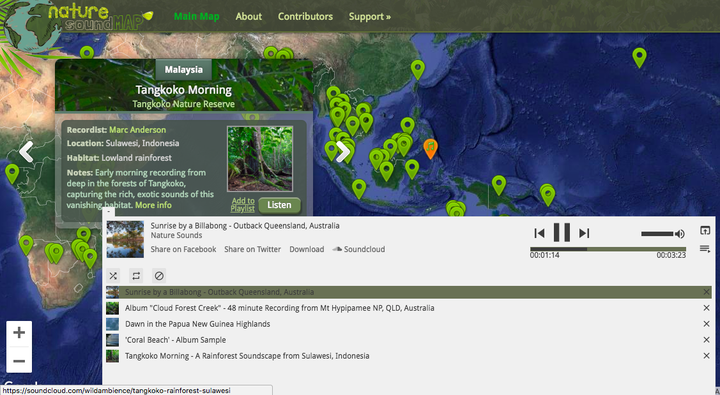Screen dimensions: 720x395
Task: Open the Contributors menu item
Action: (305, 17)
